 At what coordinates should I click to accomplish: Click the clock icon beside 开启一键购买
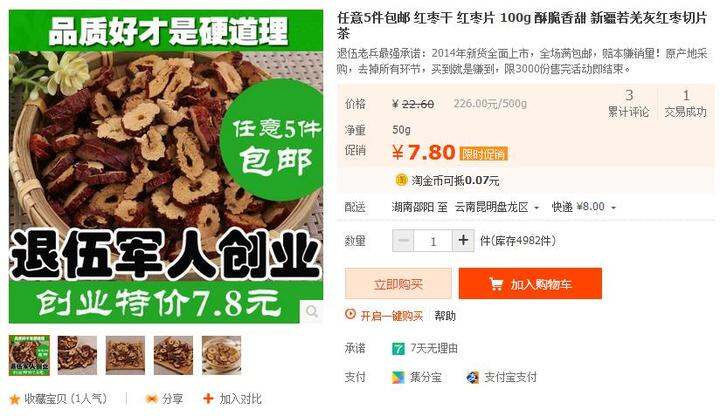pos(350,315)
